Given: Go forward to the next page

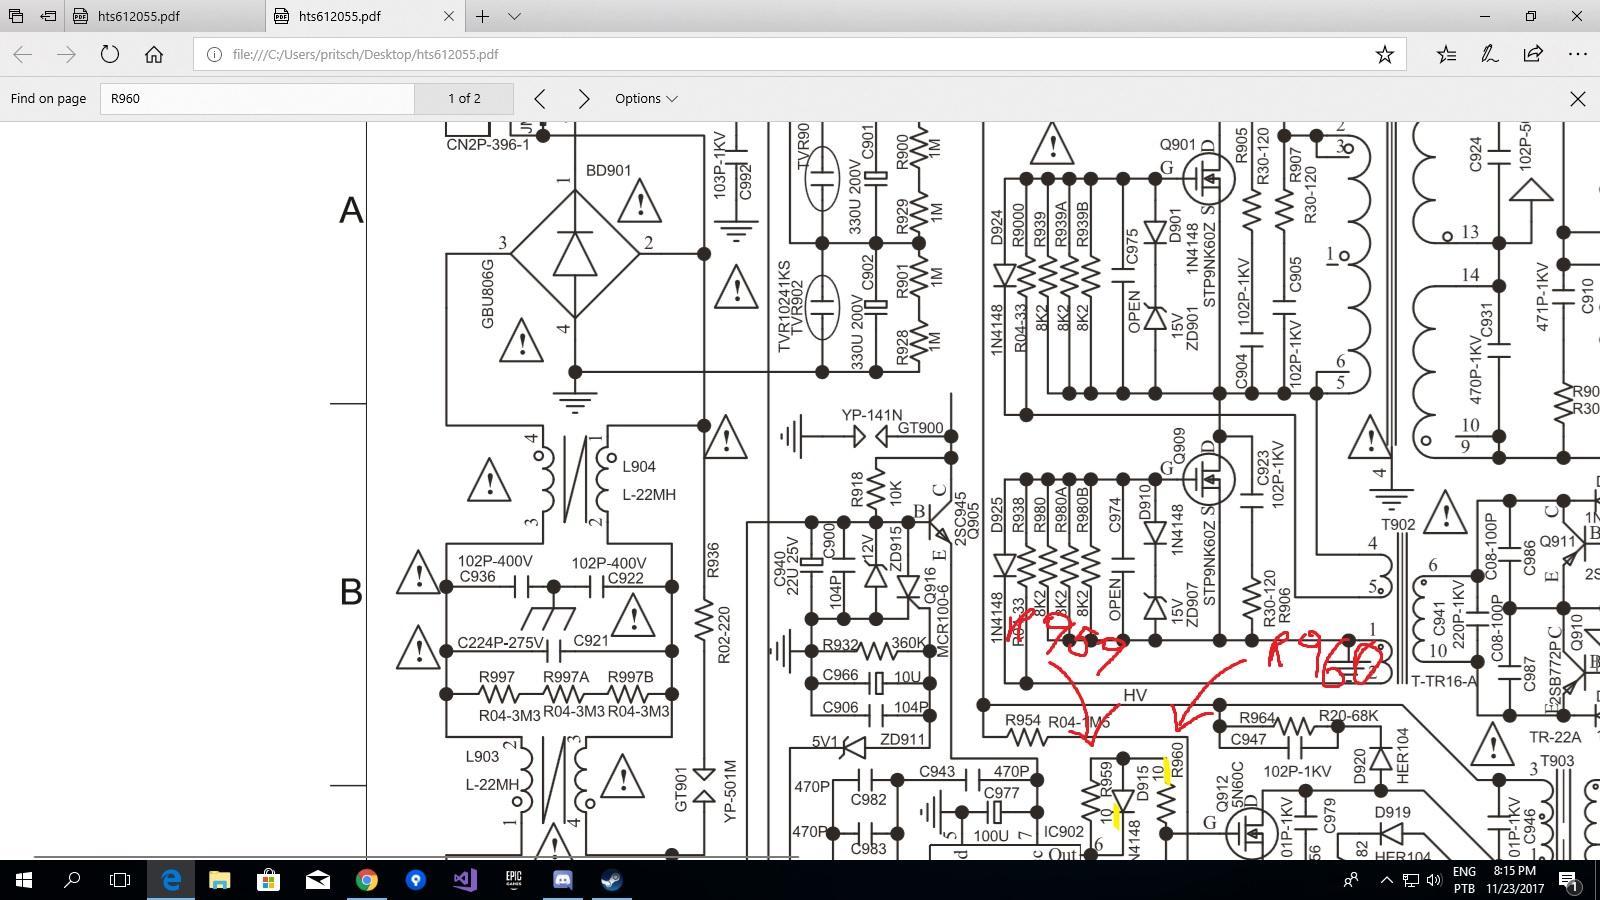Looking at the screenshot, I should click(x=66, y=55).
